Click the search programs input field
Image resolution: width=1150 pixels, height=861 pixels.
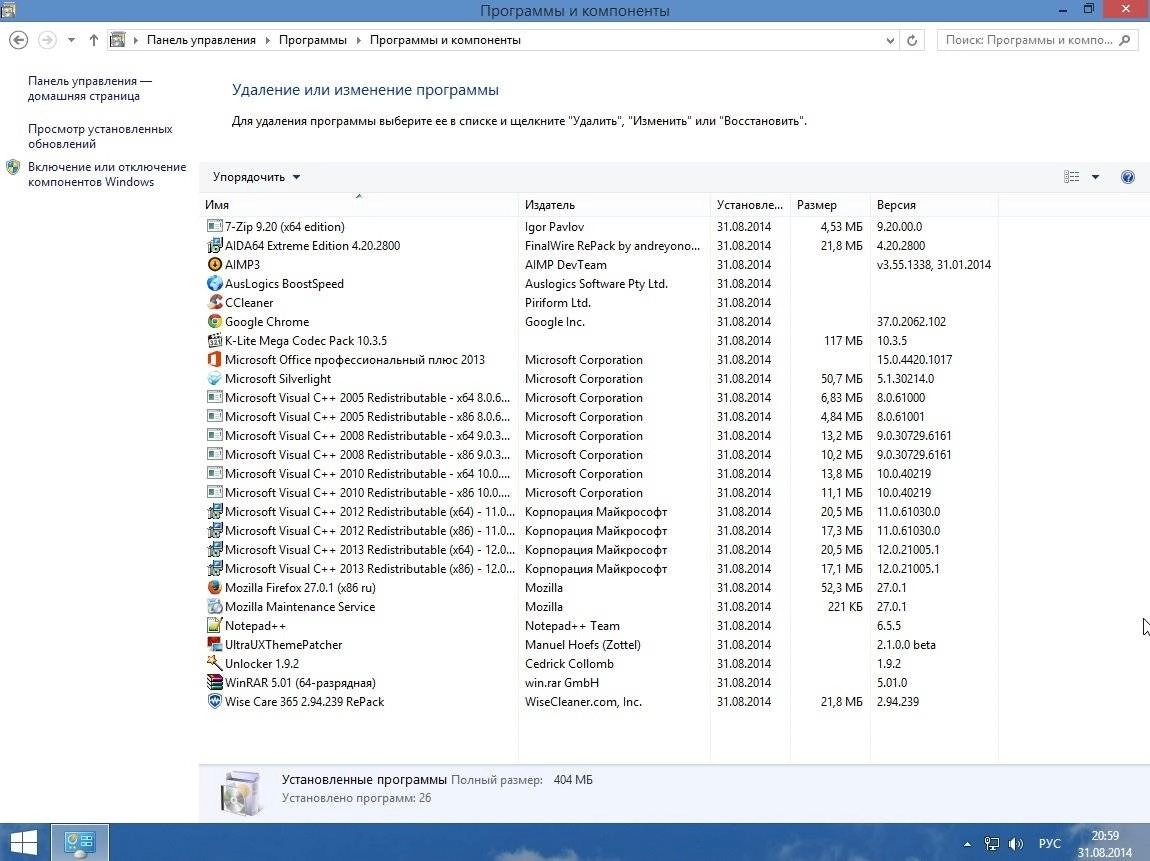pyautogui.click(x=1029, y=40)
